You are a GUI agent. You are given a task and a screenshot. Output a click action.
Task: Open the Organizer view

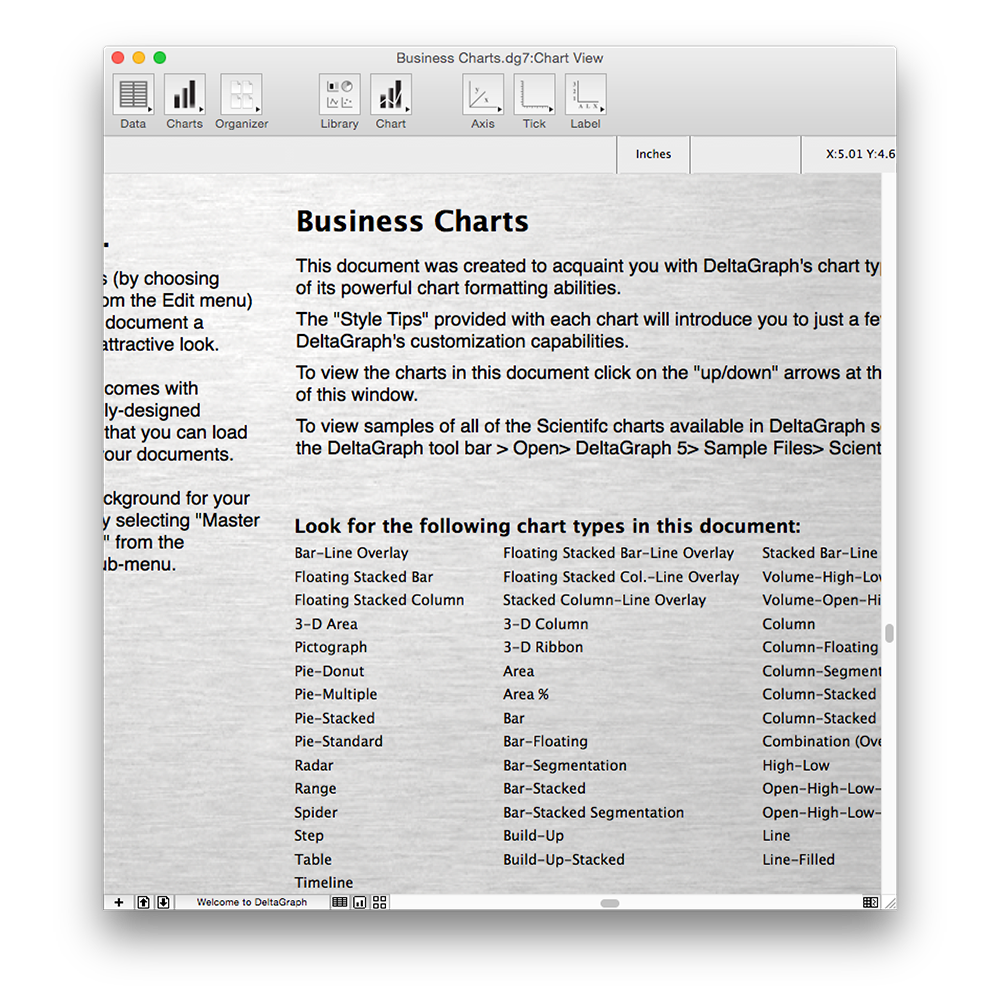click(x=241, y=95)
